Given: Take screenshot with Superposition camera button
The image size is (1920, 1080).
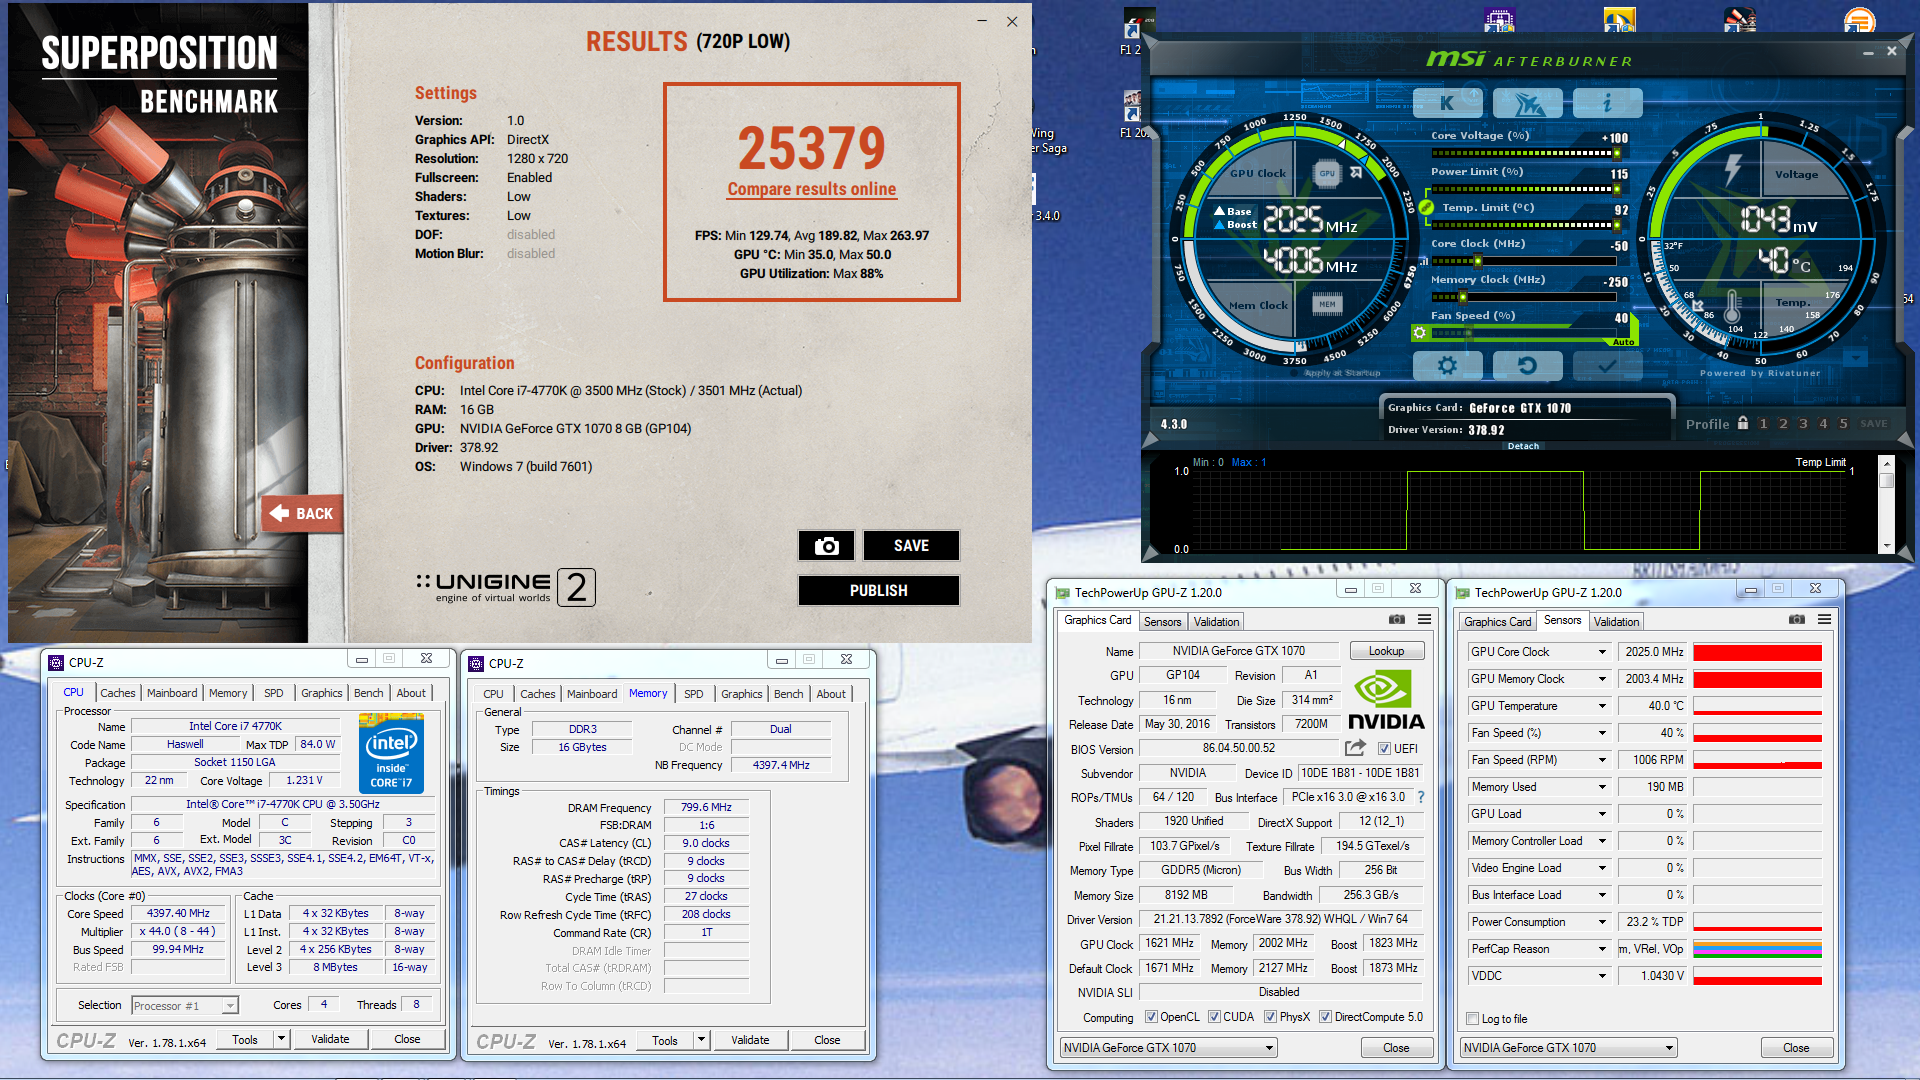Looking at the screenshot, I should [826, 546].
